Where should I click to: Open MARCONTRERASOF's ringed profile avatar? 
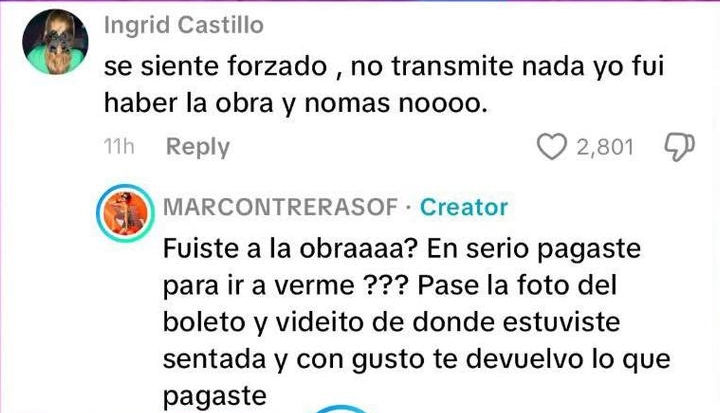tap(125, 213)
